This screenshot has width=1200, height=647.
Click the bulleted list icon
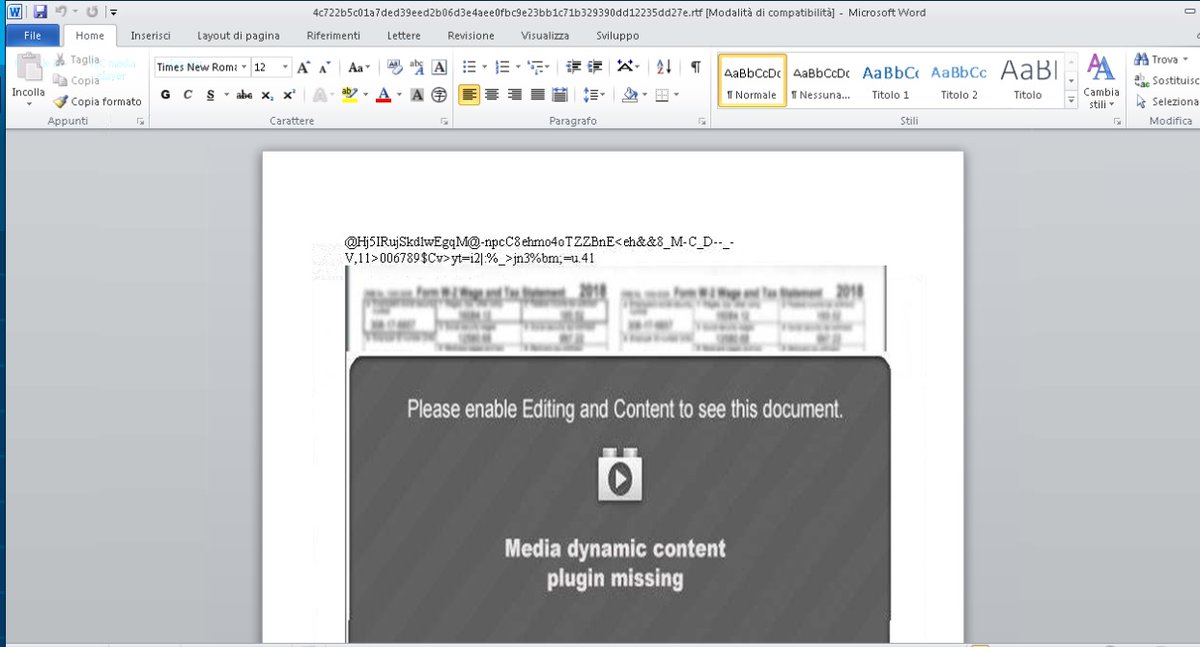(x=469, y=67)
